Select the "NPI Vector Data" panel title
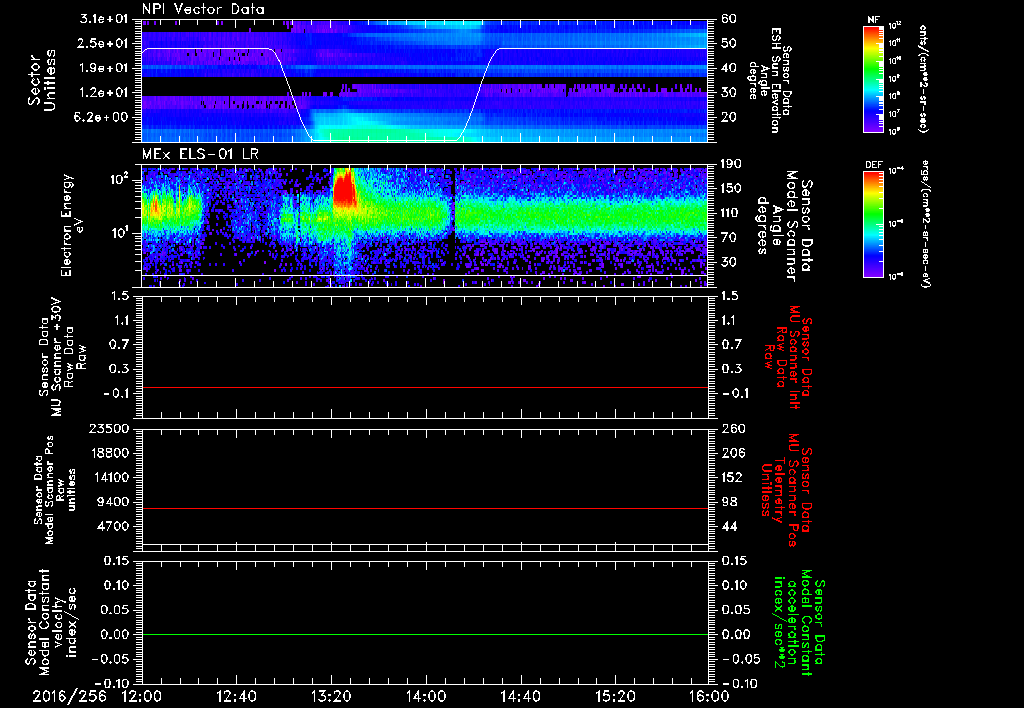Viewport: 1024px width, 708px height. (x=204, y=9)
